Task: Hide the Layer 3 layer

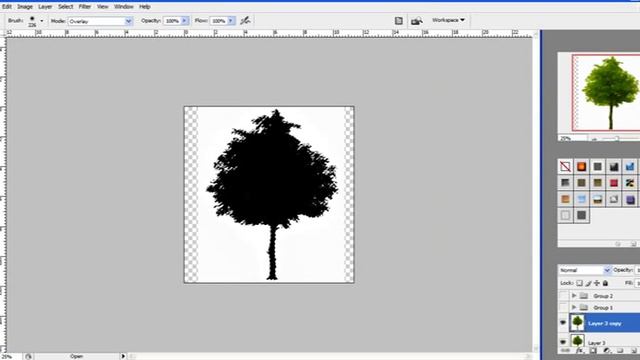Action: (563, 342)
